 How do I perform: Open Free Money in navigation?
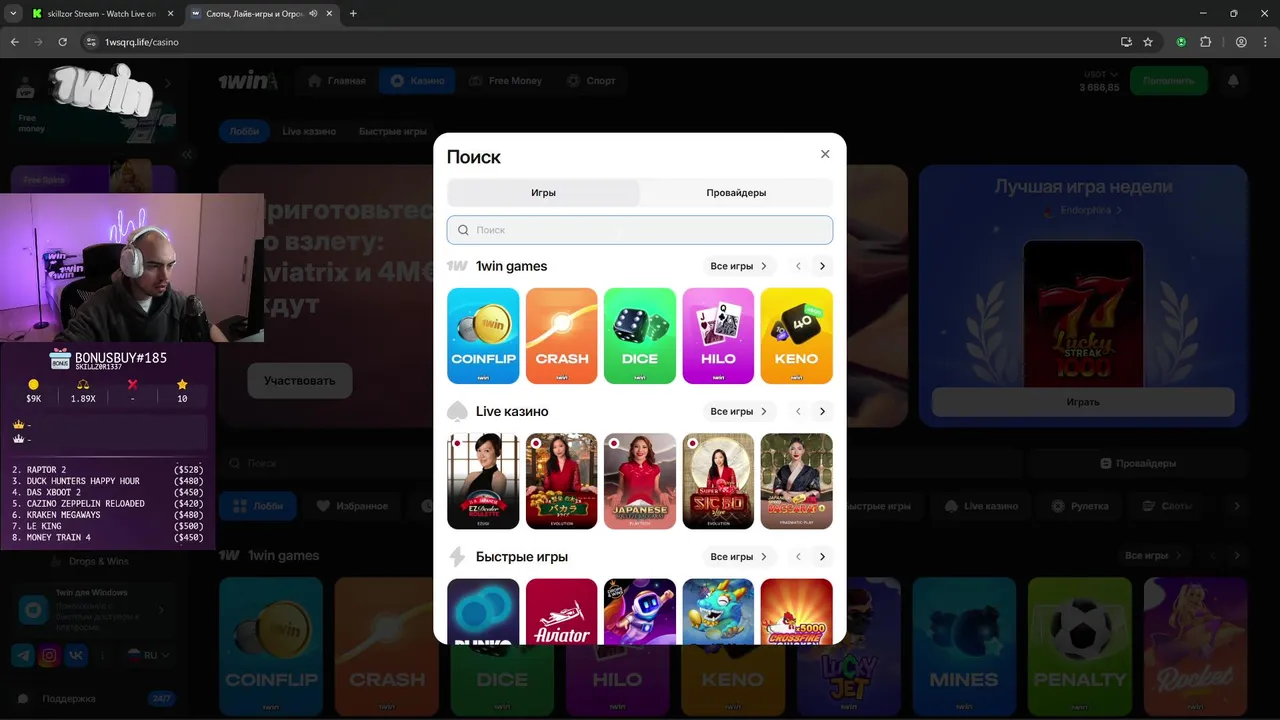[x=505, y=81]
